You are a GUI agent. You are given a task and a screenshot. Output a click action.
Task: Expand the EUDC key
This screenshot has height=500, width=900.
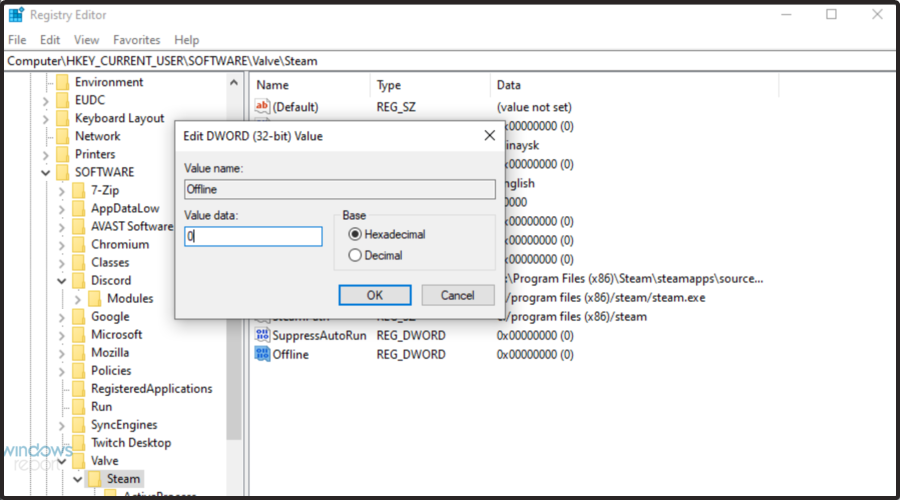45,101
